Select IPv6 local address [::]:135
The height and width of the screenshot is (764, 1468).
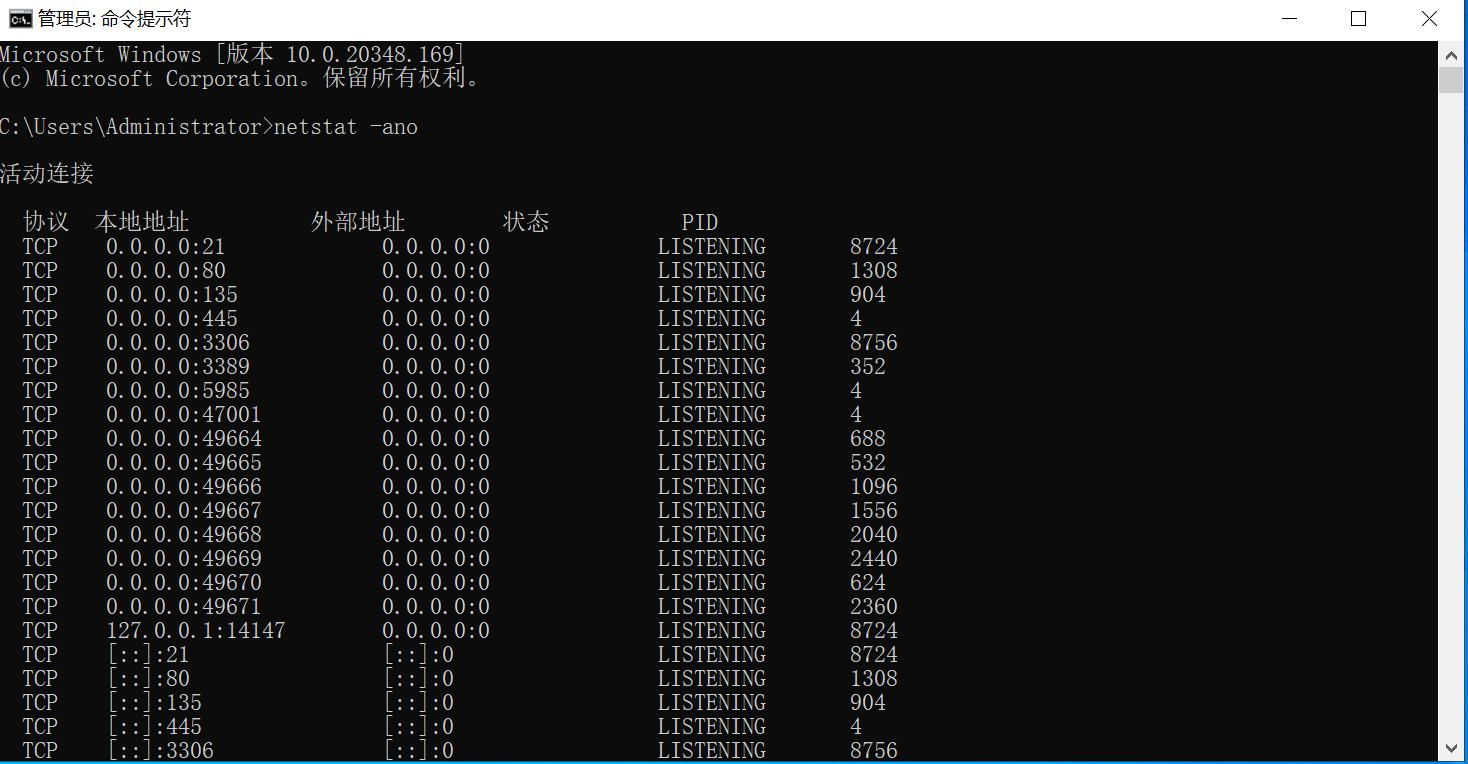(x=154, y=702)
